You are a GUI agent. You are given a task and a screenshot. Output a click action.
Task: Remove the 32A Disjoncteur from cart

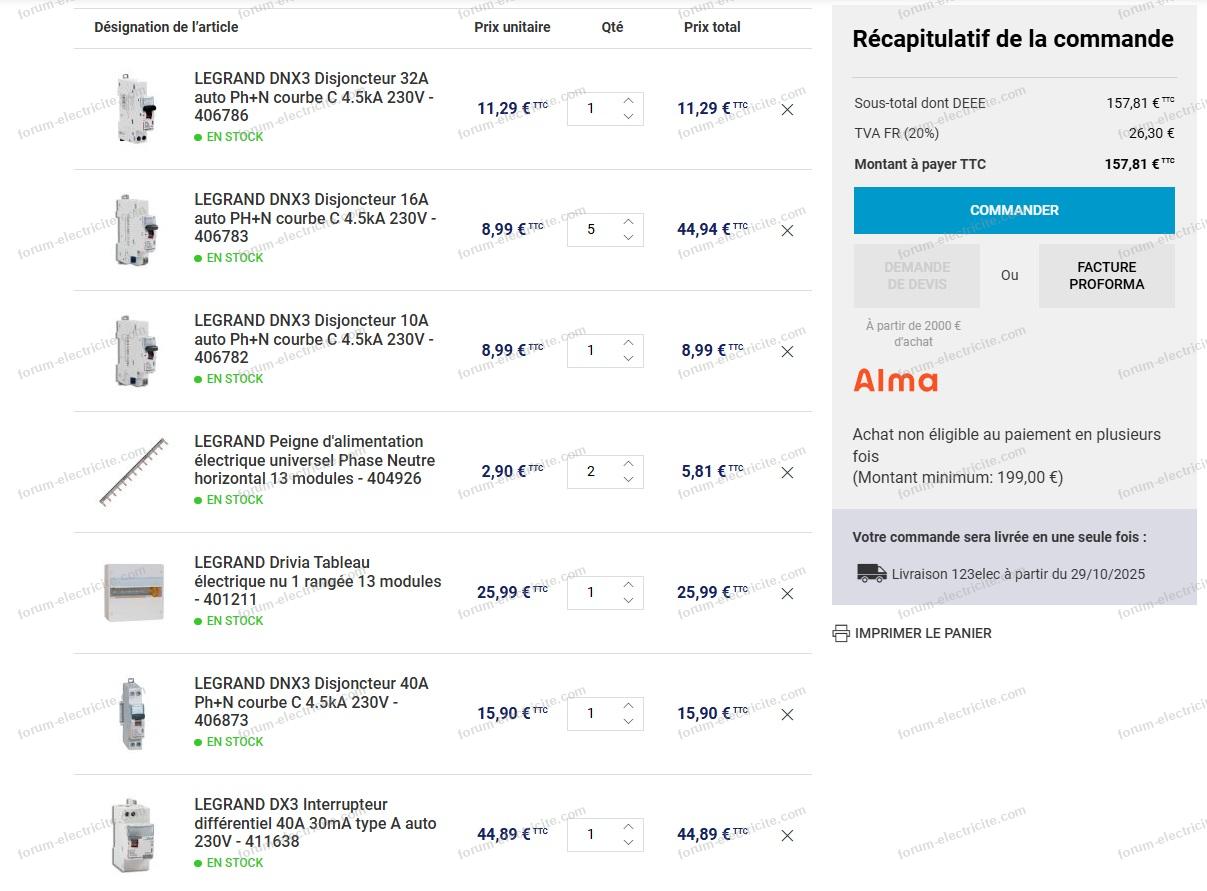(x=787, y=110)
